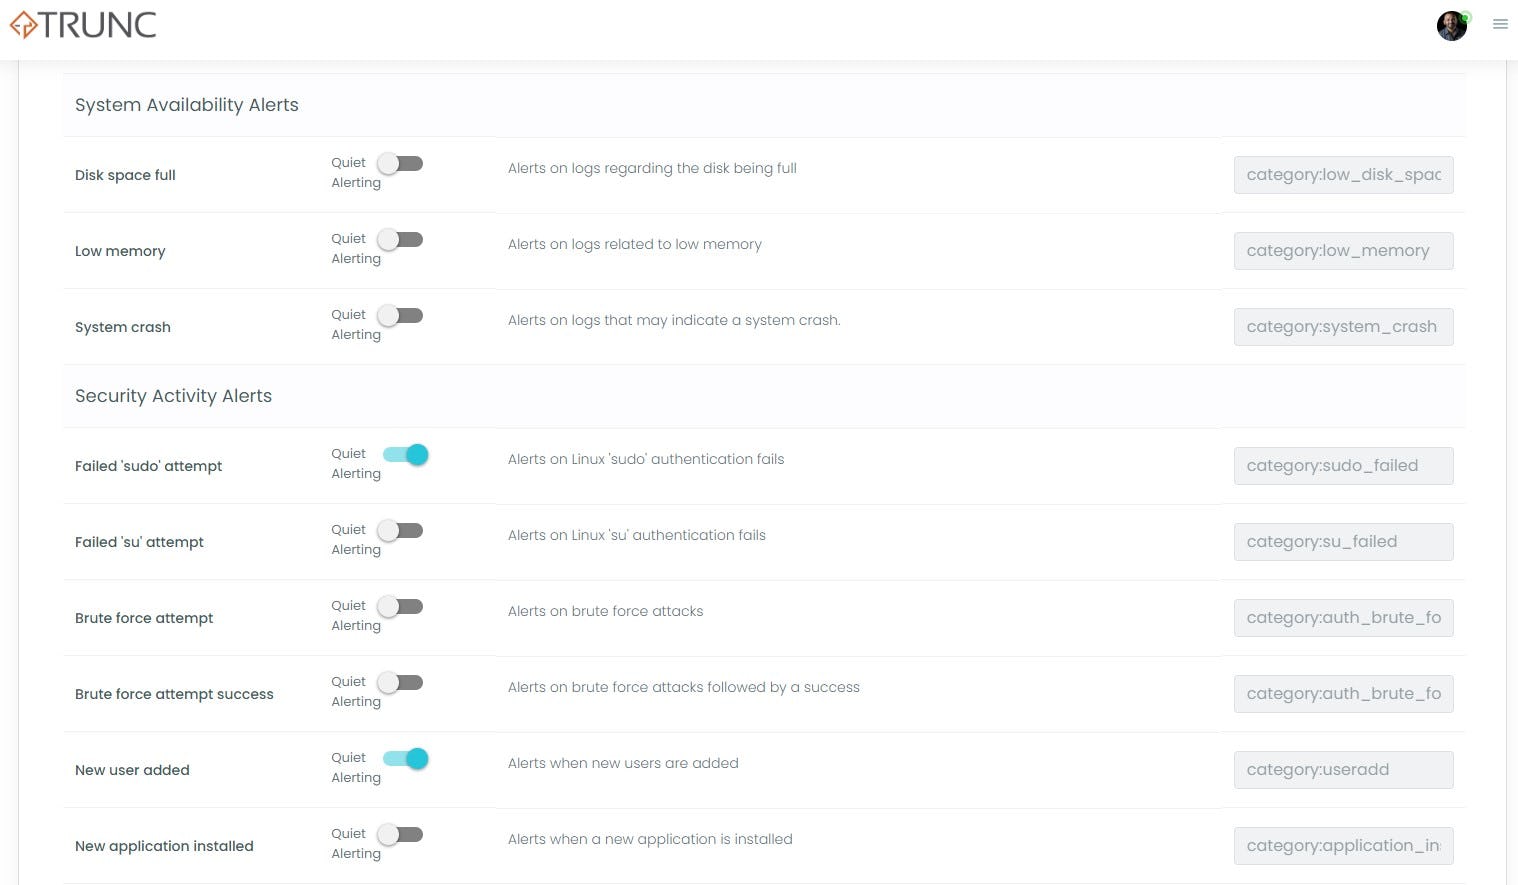Click the category:system_crash filter field
Image resolution: width=1518 pixels, height=885 pixels.
[x=1343, y=326]
